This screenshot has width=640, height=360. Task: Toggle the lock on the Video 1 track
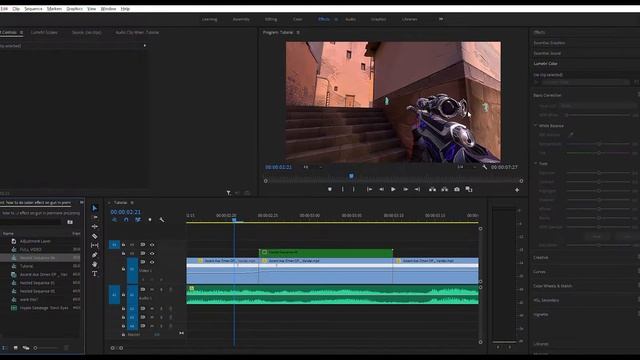click(x=123, y=269)
